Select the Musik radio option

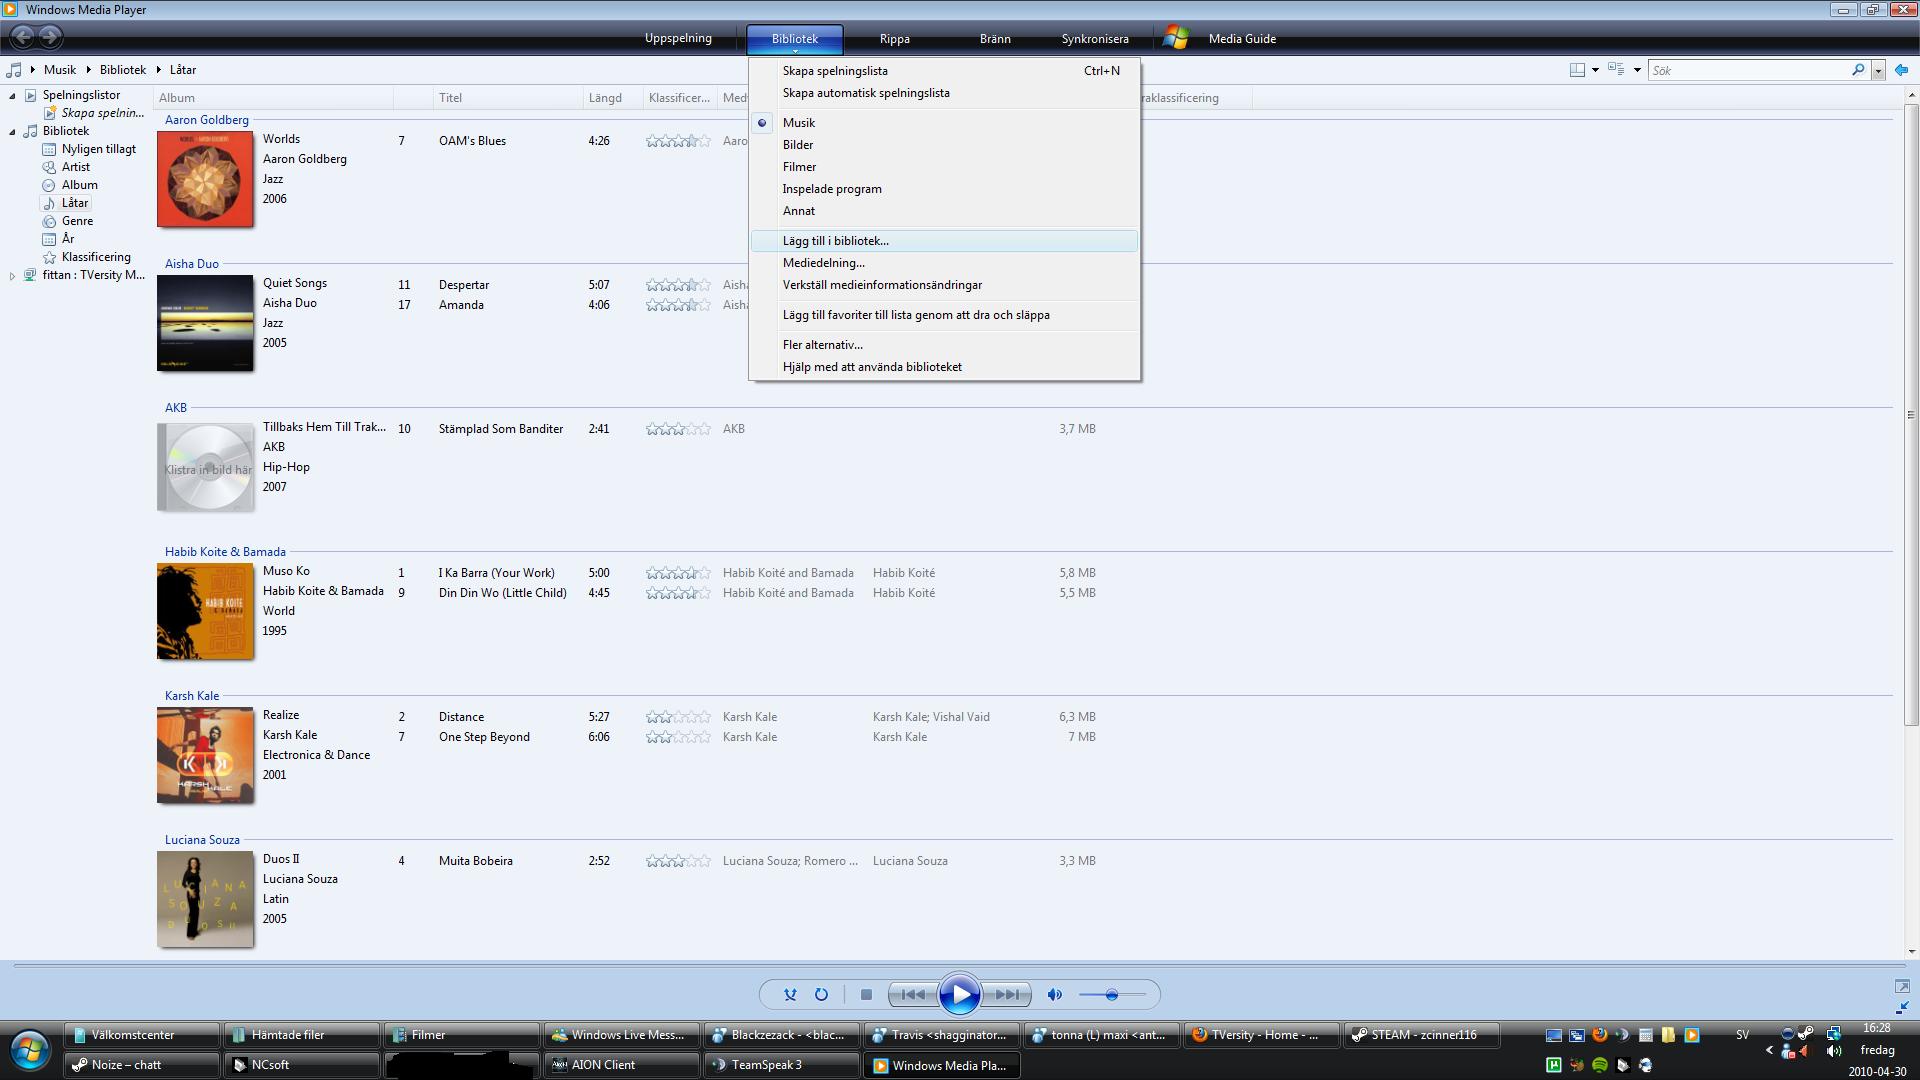click(798, 123)
